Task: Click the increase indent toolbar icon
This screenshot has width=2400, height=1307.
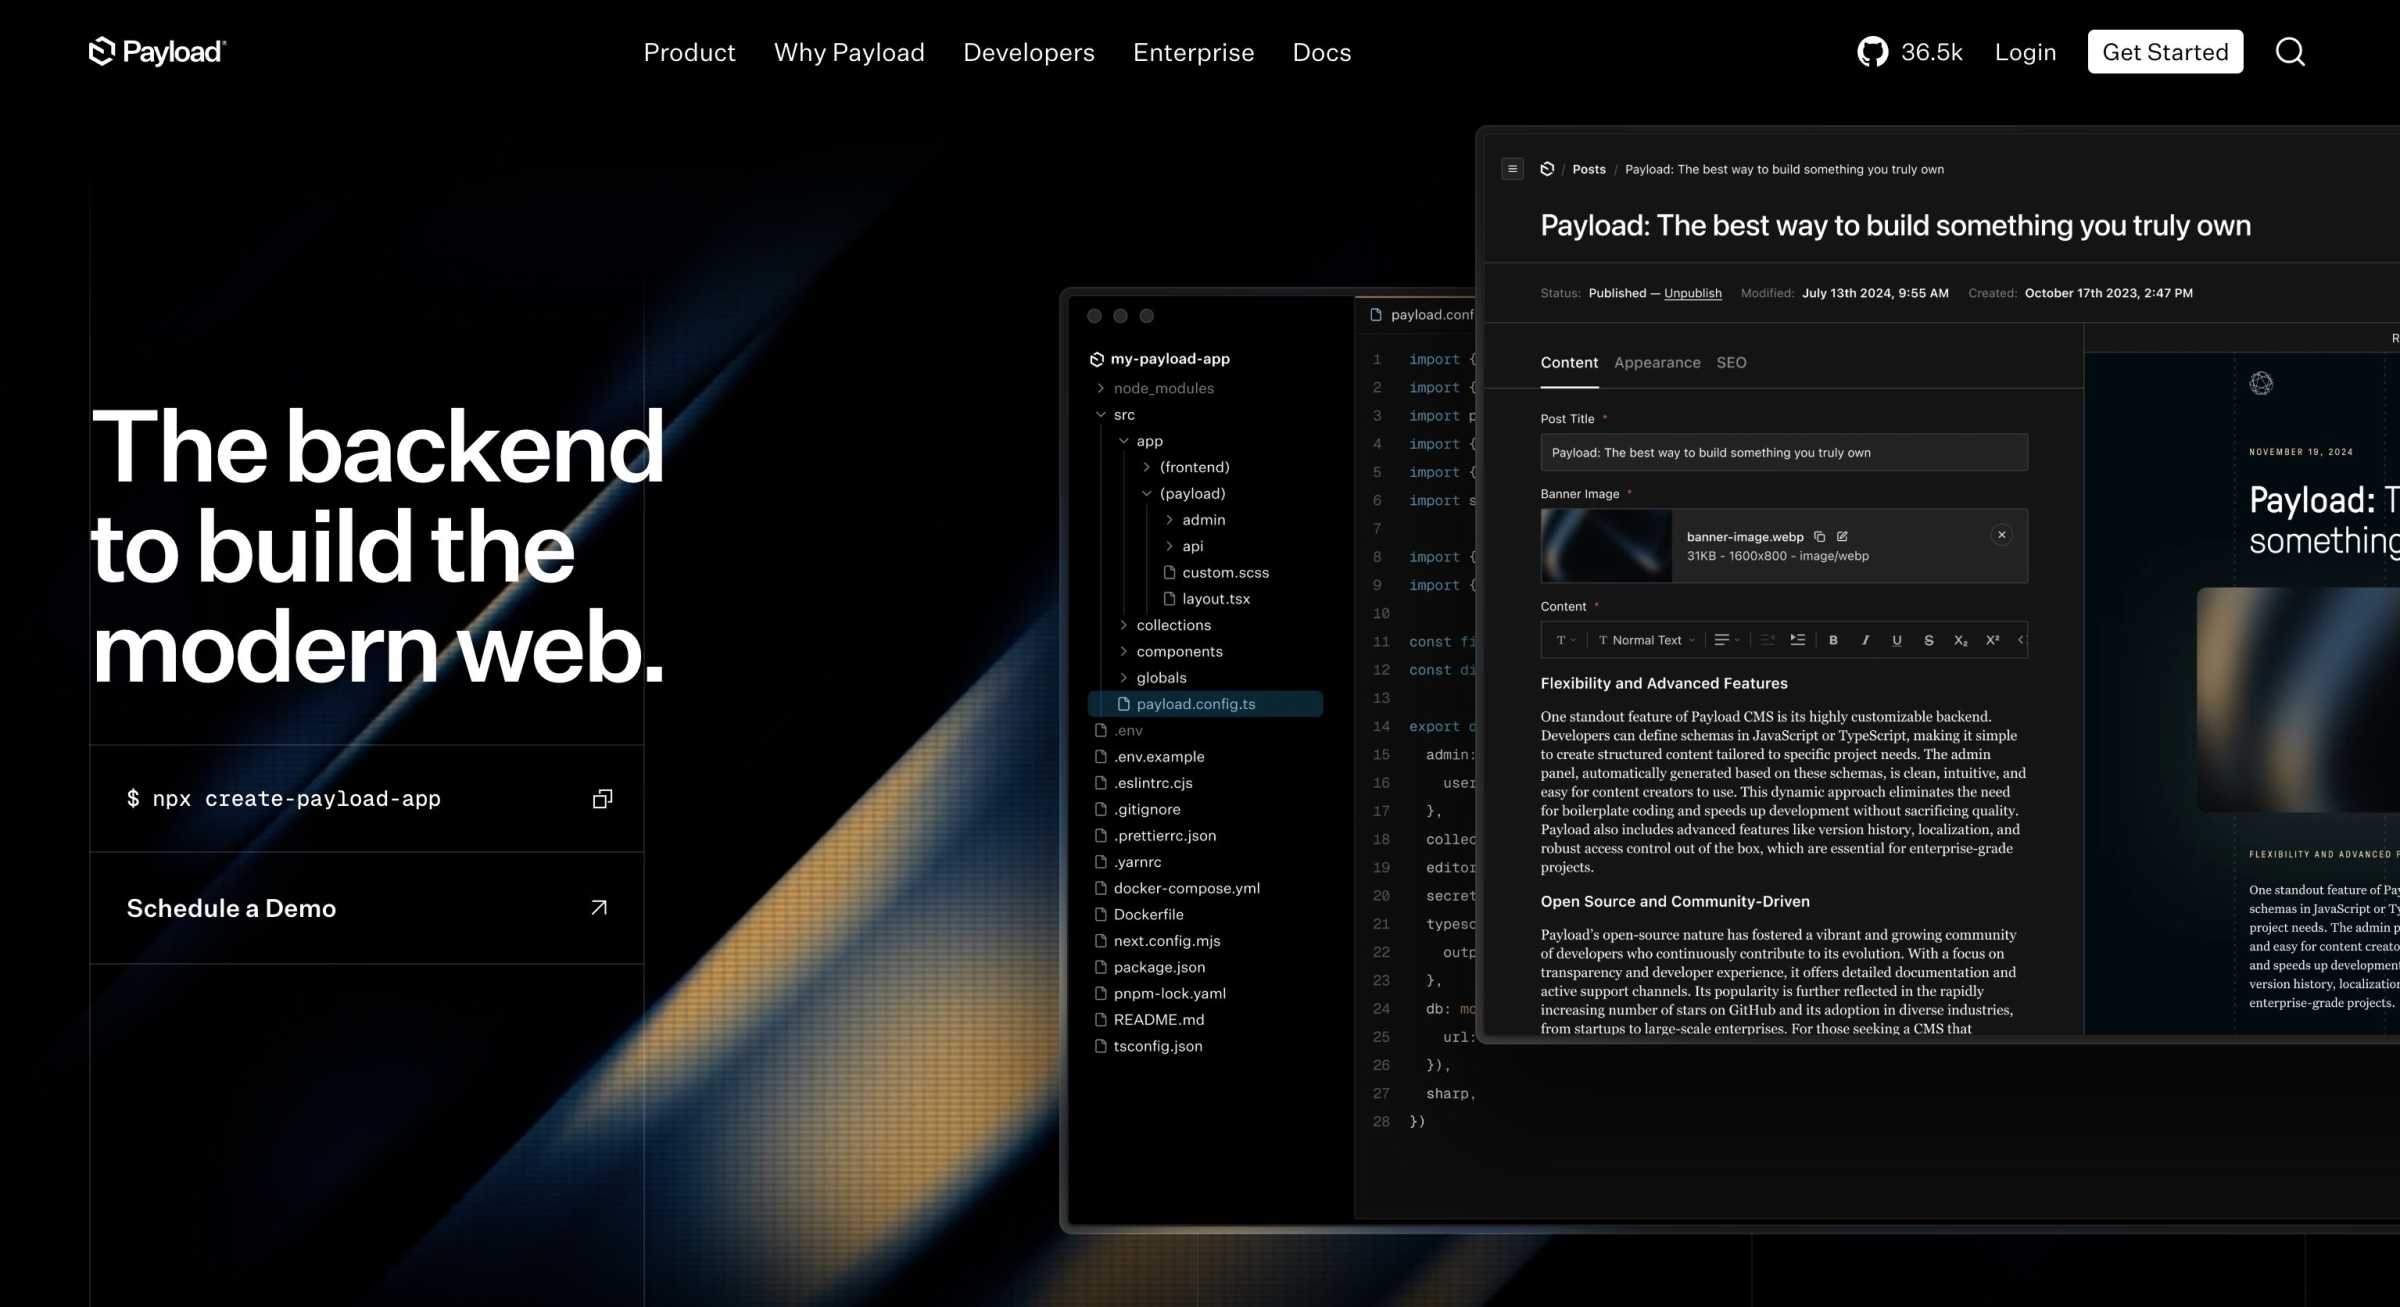Action: tap(1797, 641)
